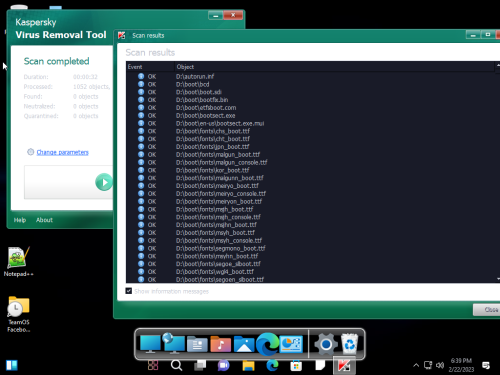Viewport: 500px width, 375px height.
Task: Select row D:\boot\fonts\meiryo_console.ttf
Action: pyautogui.click(x=310, y=194)
